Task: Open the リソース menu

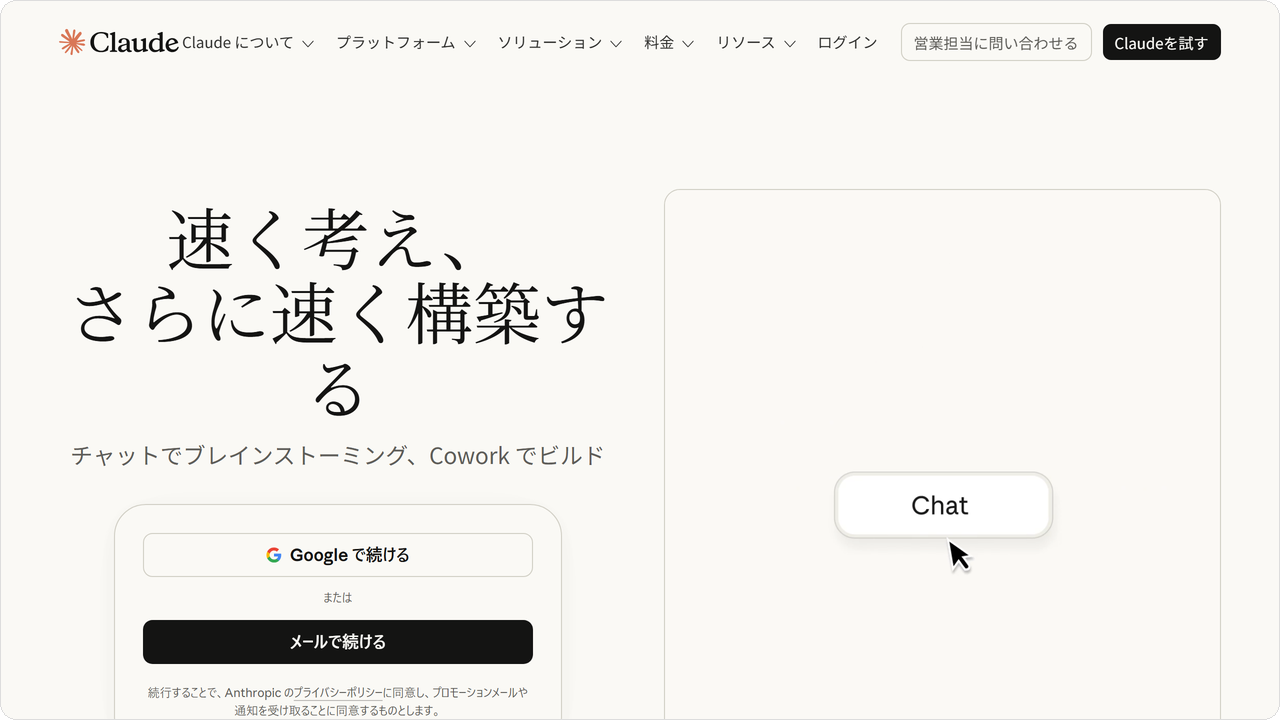Action: click(x=756, y=43)
